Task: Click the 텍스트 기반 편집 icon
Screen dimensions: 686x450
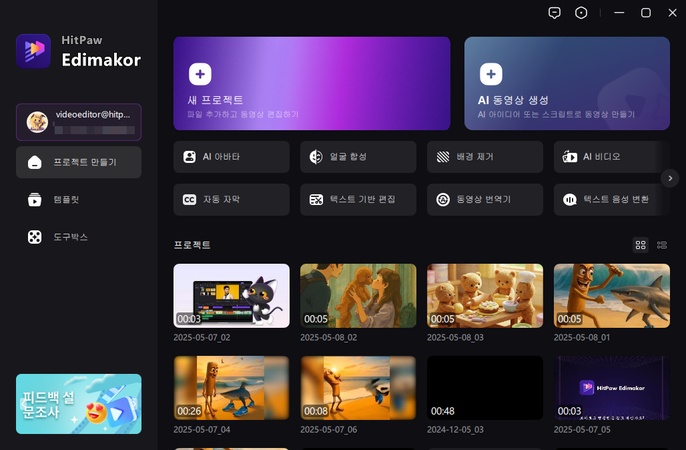Action: [316, 199]
